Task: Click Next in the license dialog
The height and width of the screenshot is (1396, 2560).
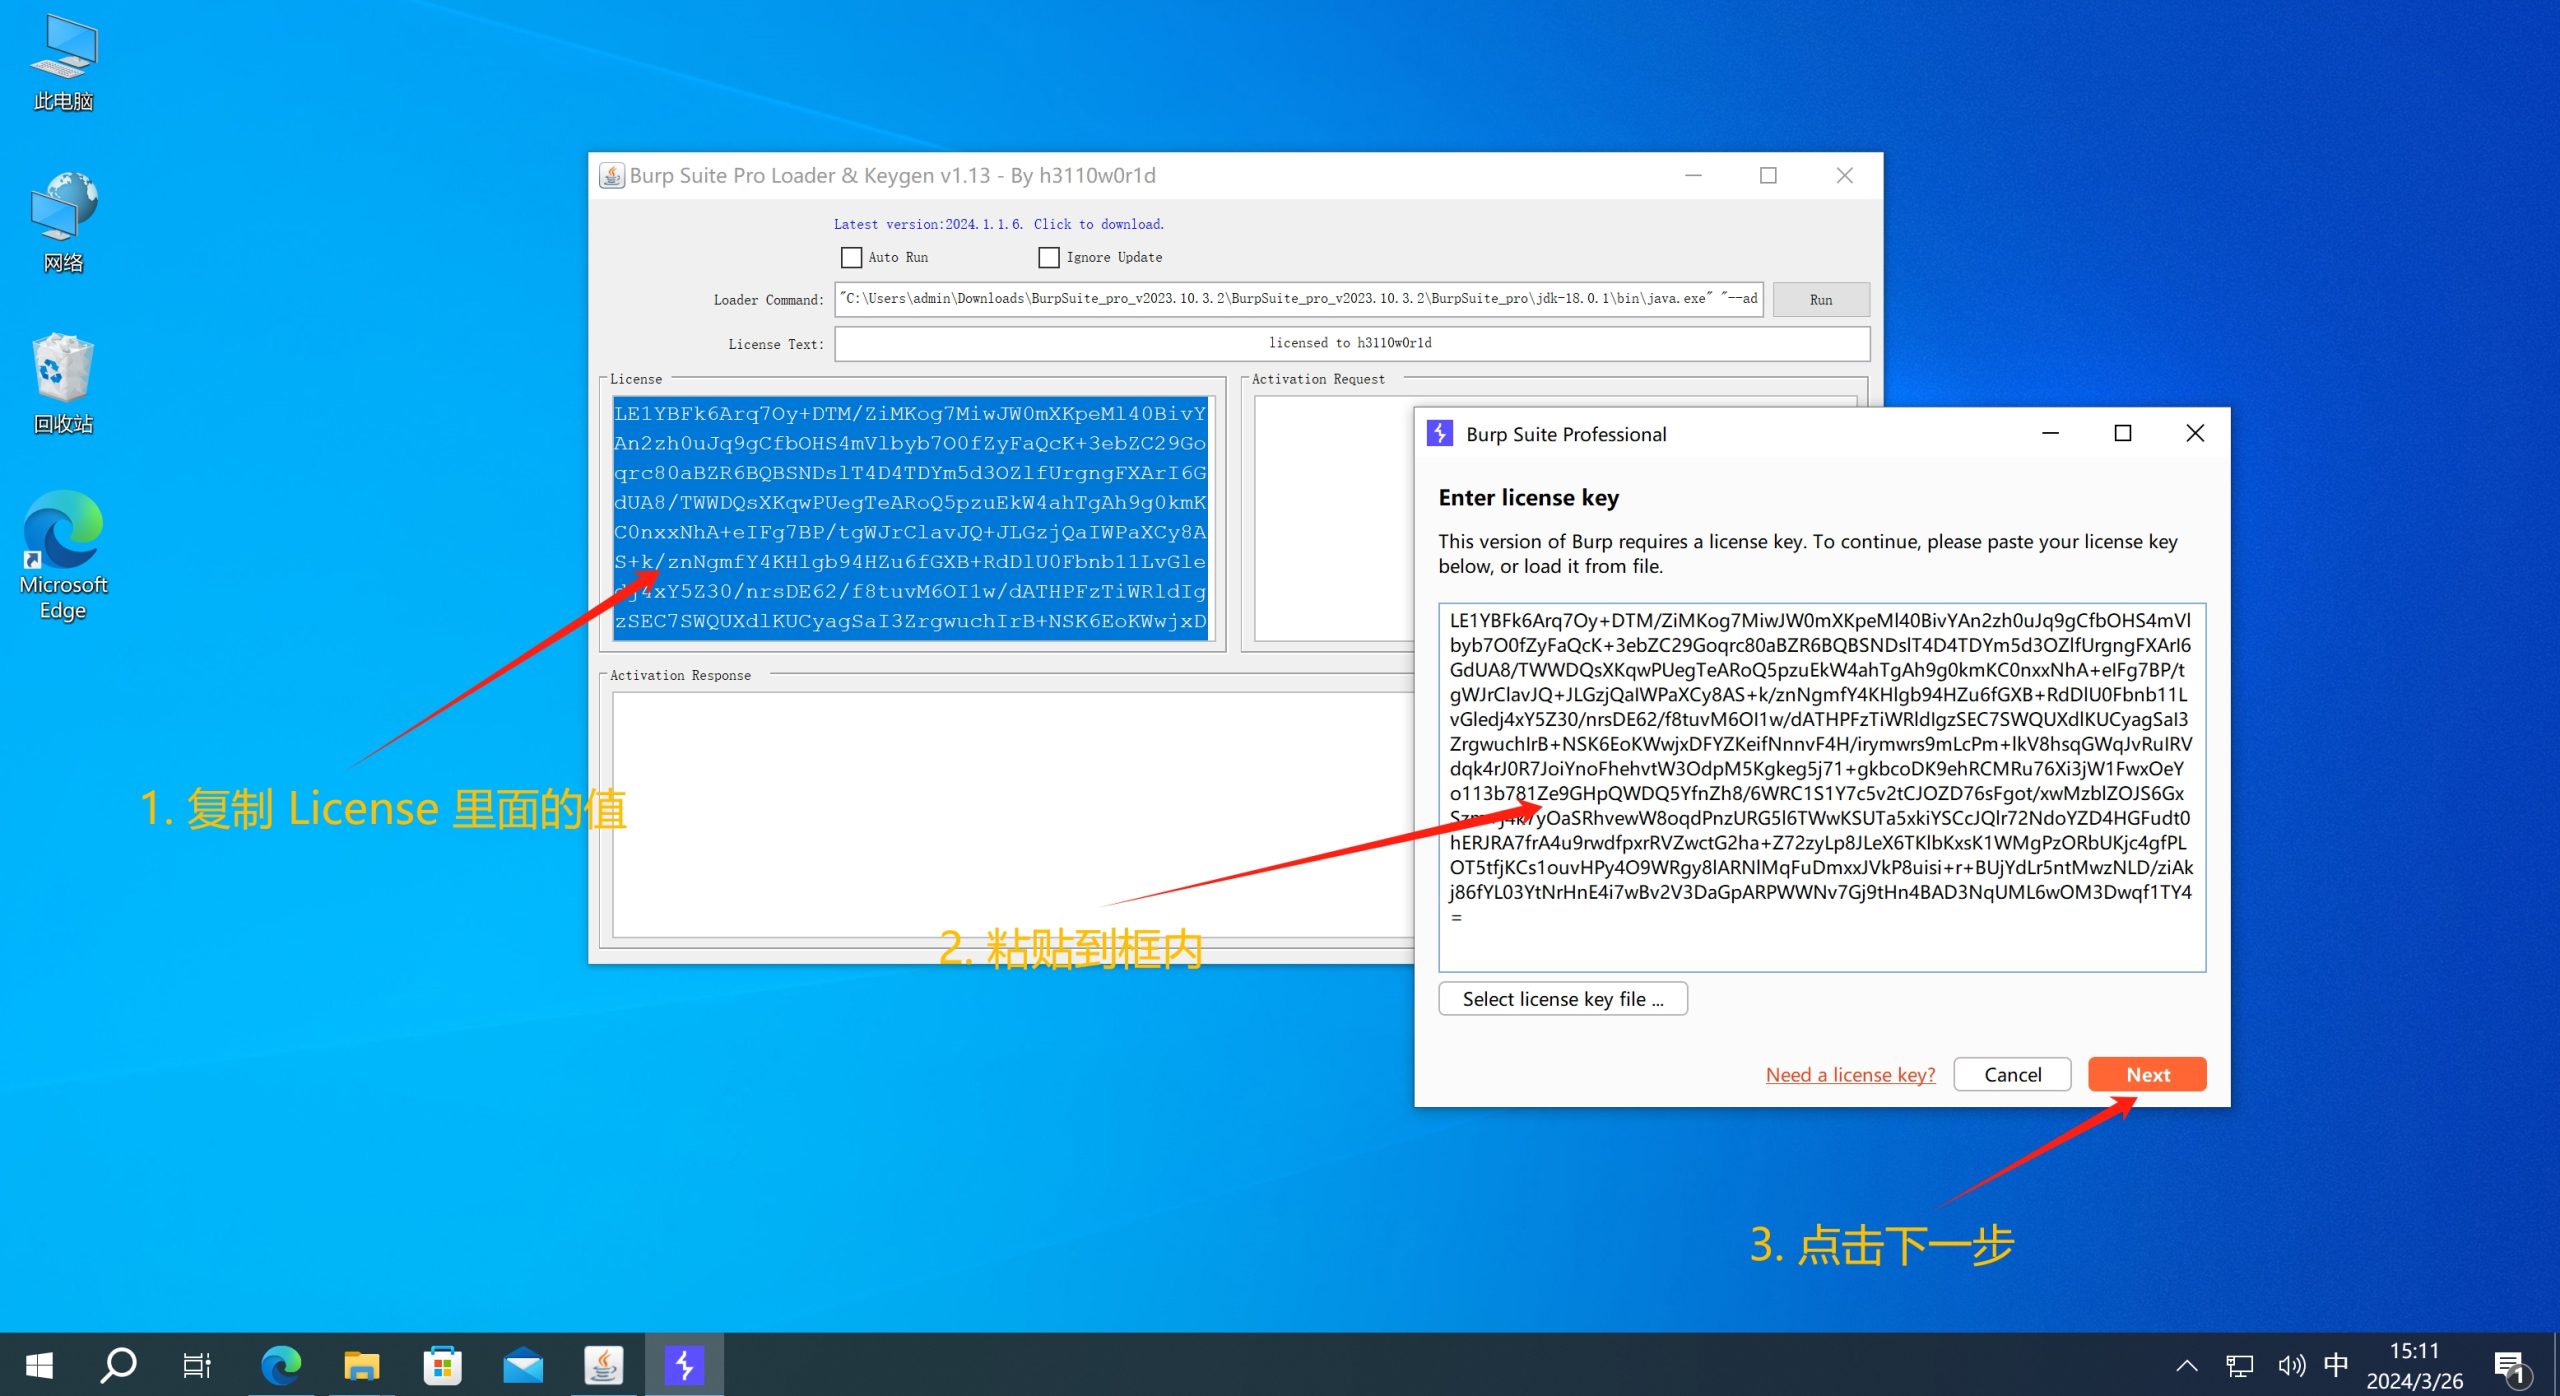Action: tap(2147, 1075)
